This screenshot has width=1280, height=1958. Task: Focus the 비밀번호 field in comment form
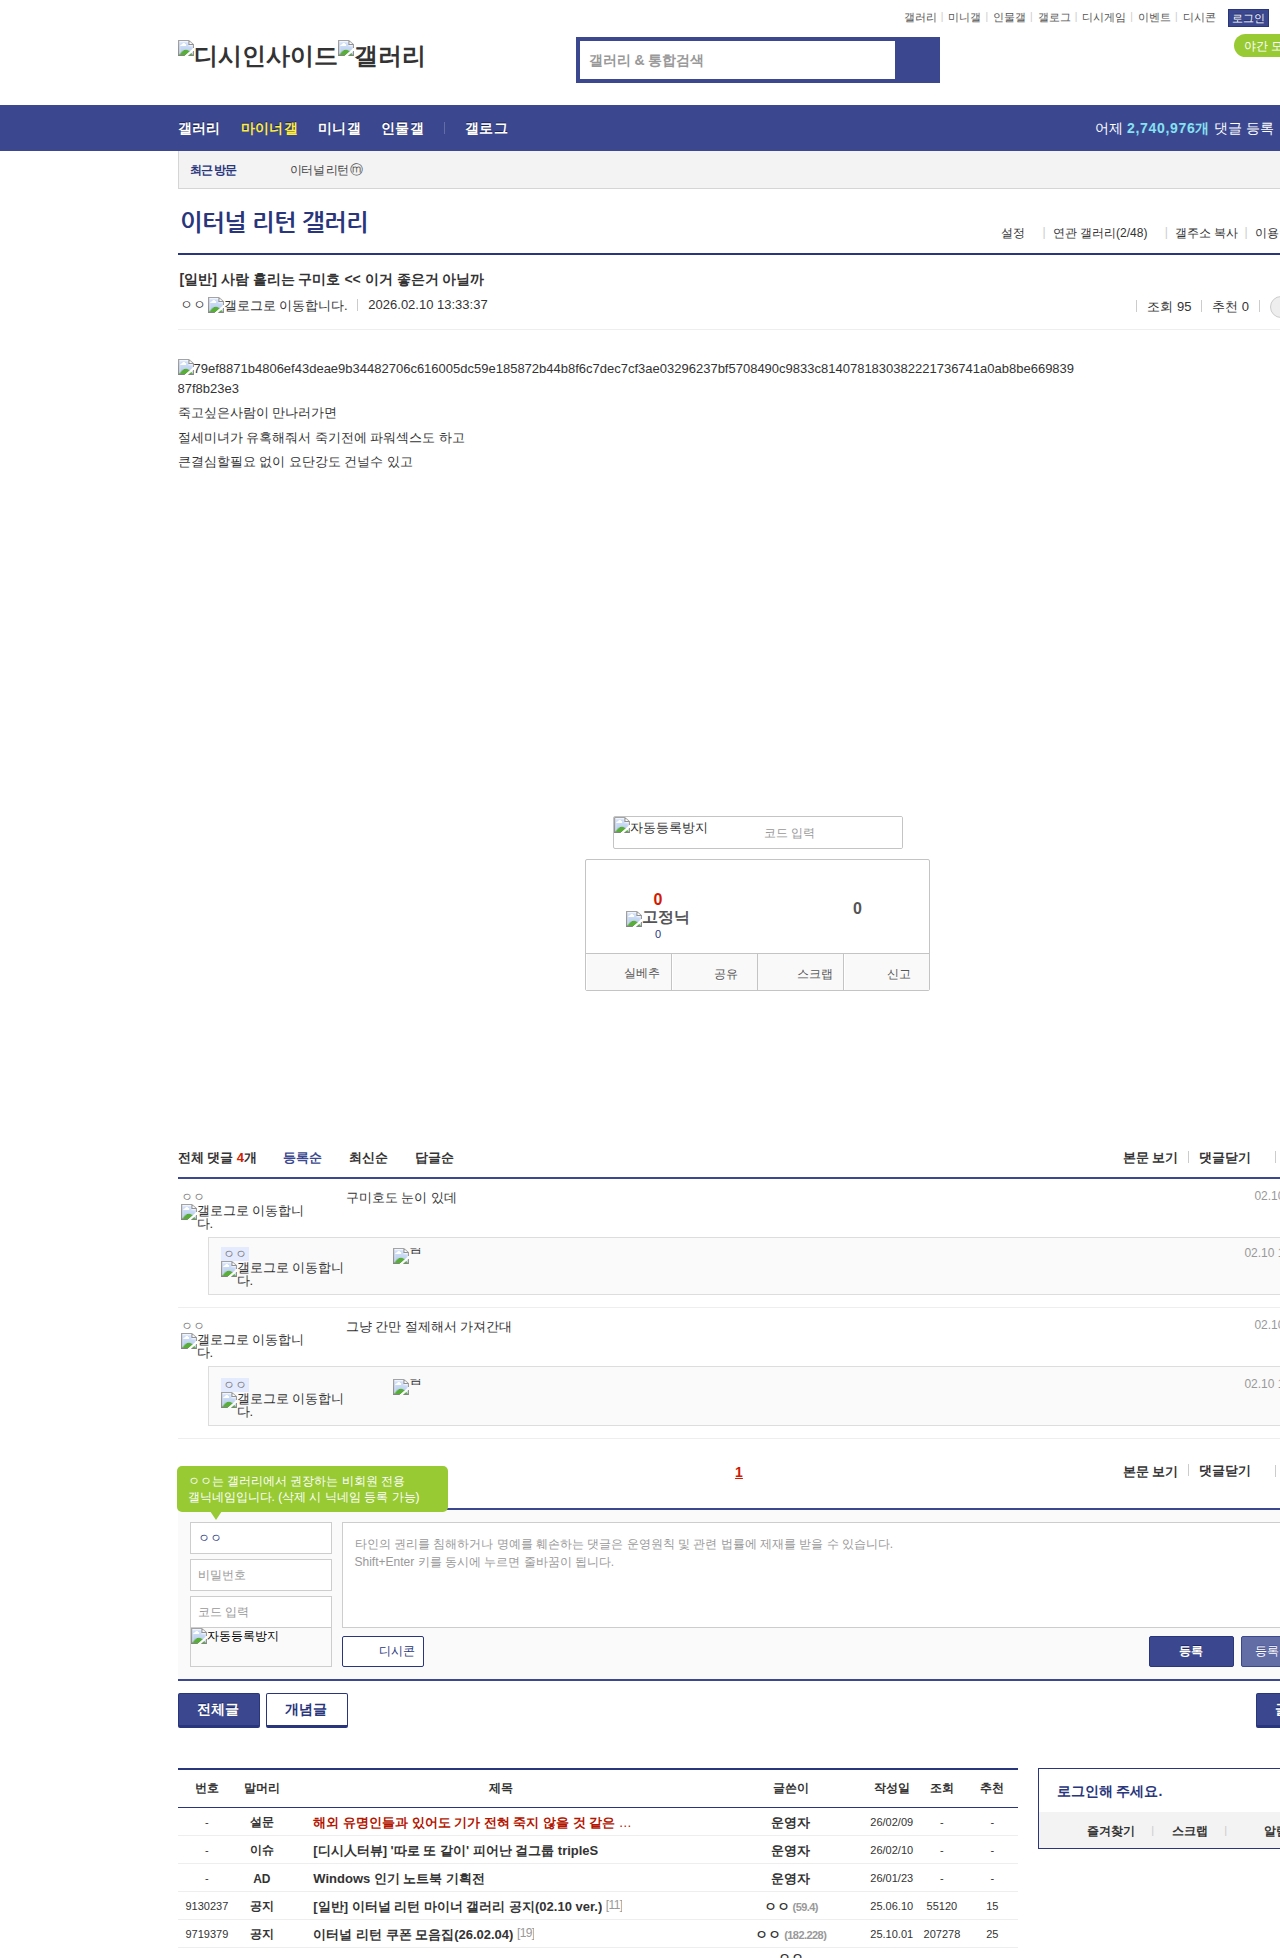(260, 1575)
